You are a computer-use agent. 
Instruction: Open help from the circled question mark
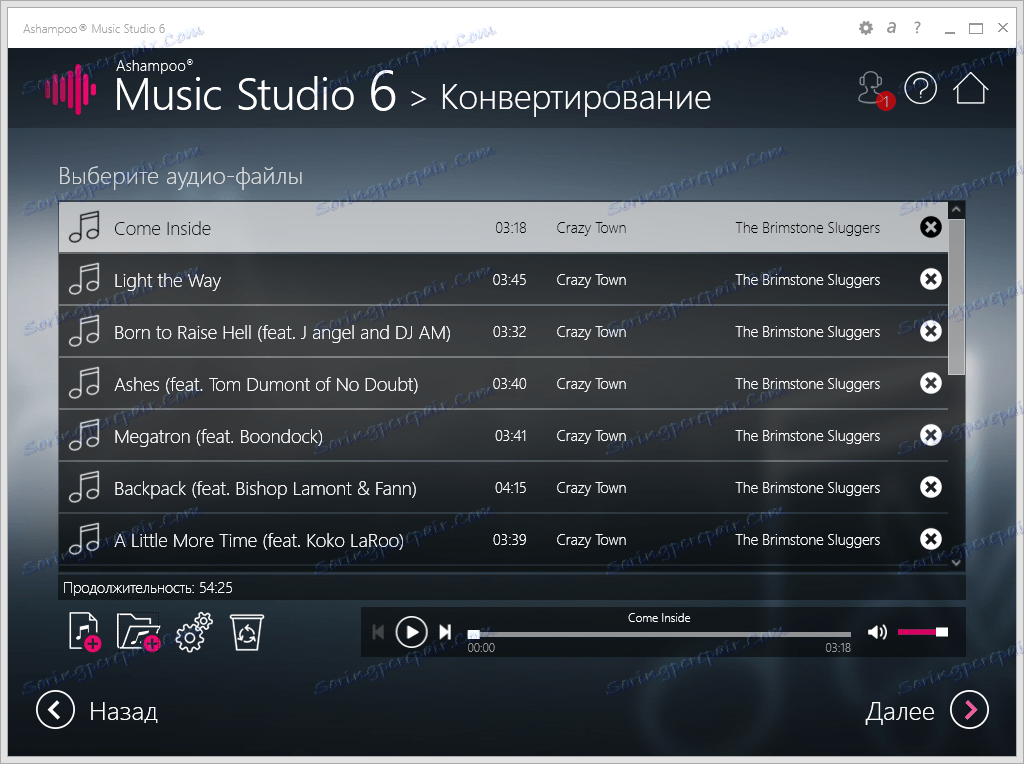point(921,88)
